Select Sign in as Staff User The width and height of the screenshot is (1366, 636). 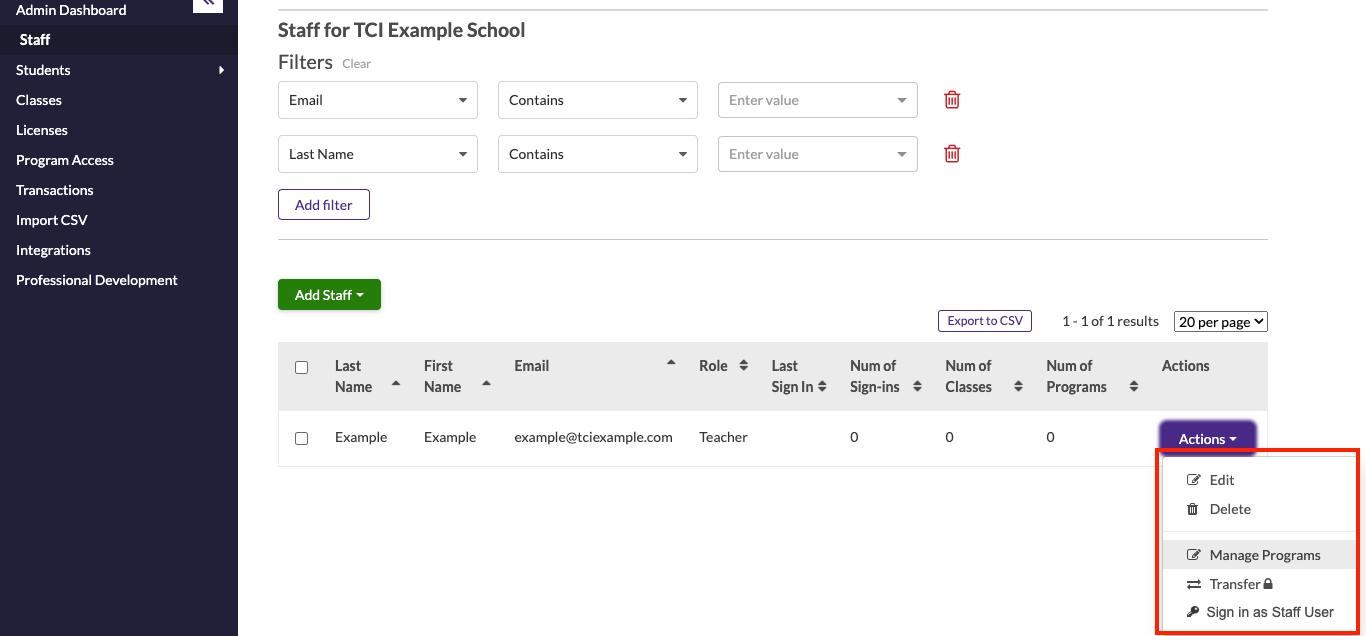click(1269, 612)
